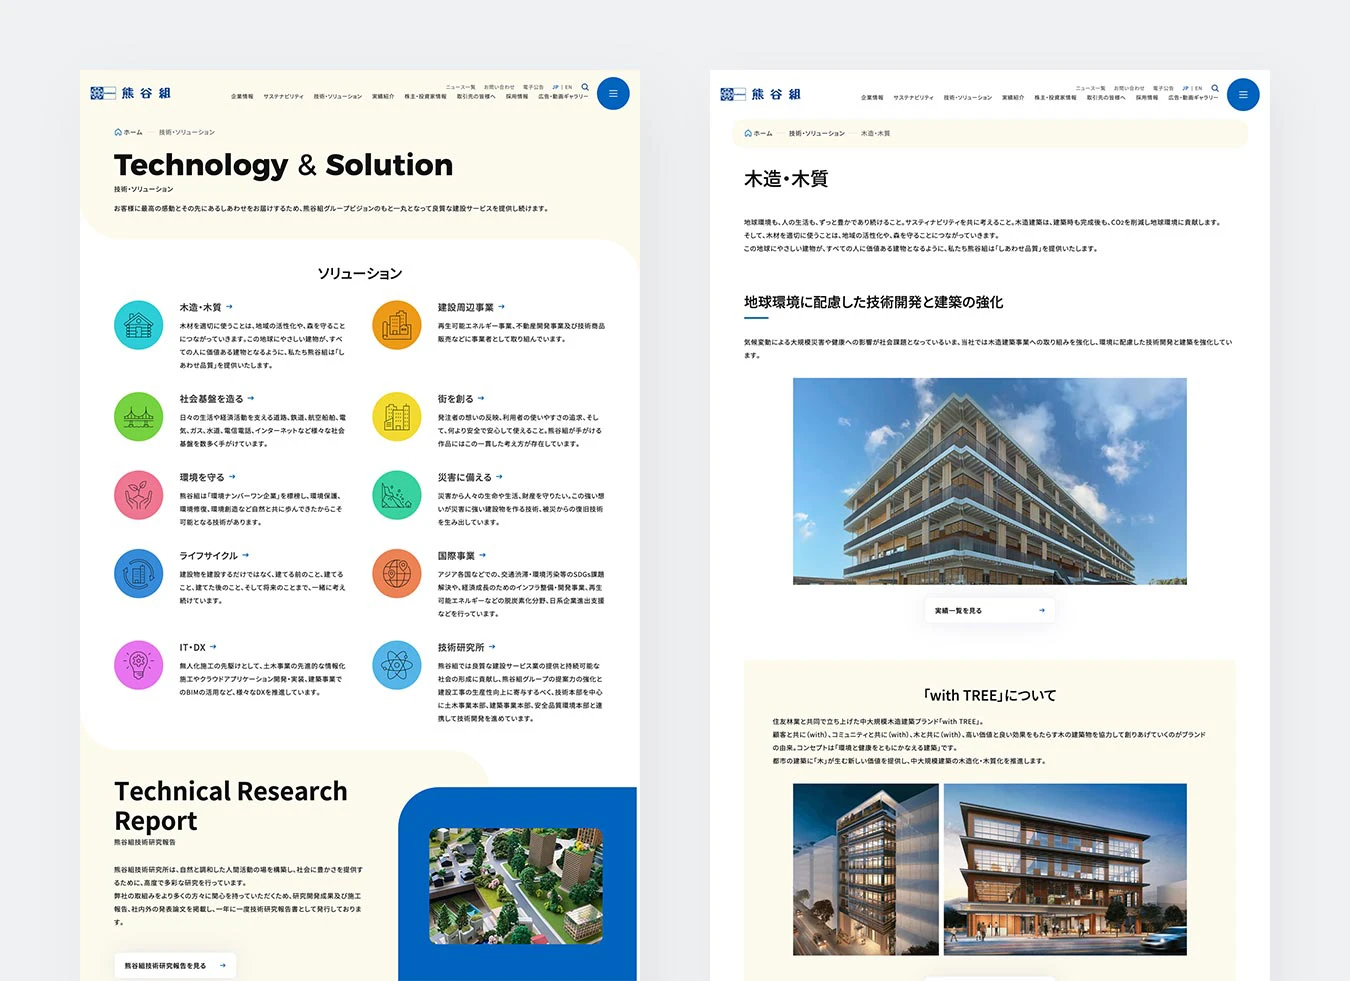The height and width of the screenshot is (981, 1350).
Task: Open the pink hands-and-leaf icon for 環境を守る
Action: (139, 495)
